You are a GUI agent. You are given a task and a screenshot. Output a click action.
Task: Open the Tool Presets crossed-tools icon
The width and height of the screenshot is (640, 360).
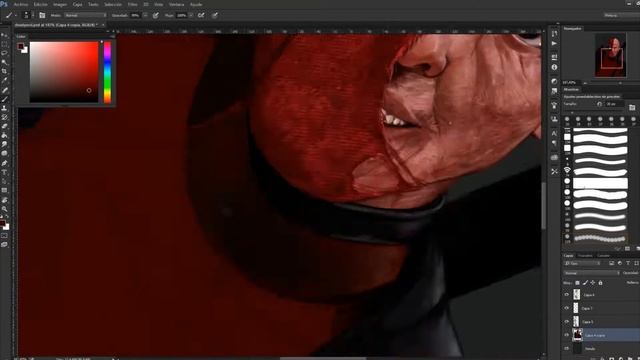[x=554, y=171]
